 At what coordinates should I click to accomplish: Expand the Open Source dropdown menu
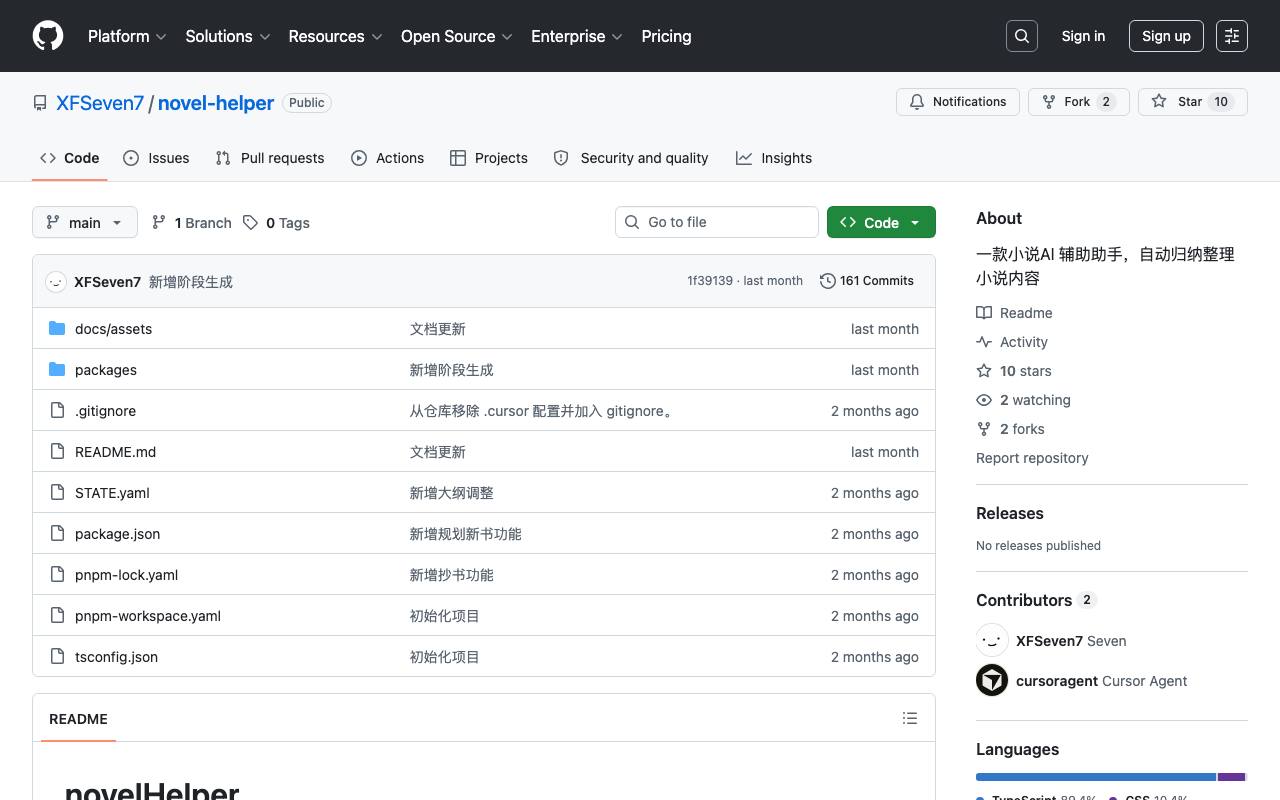[457, 36]
